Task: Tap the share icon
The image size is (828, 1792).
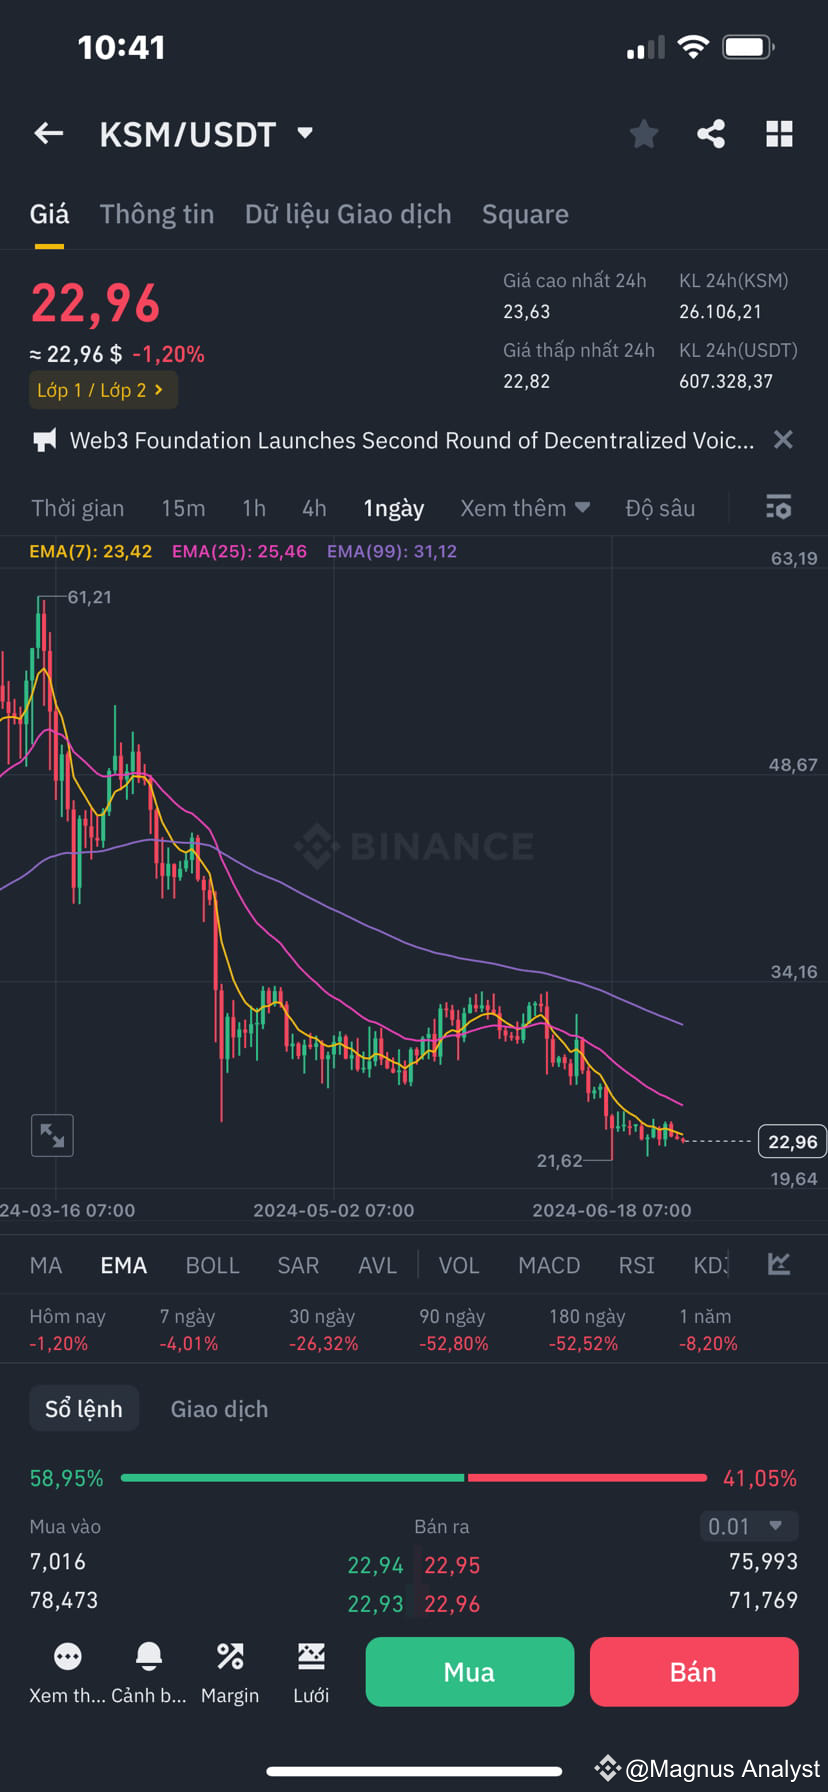Action: 711,134
